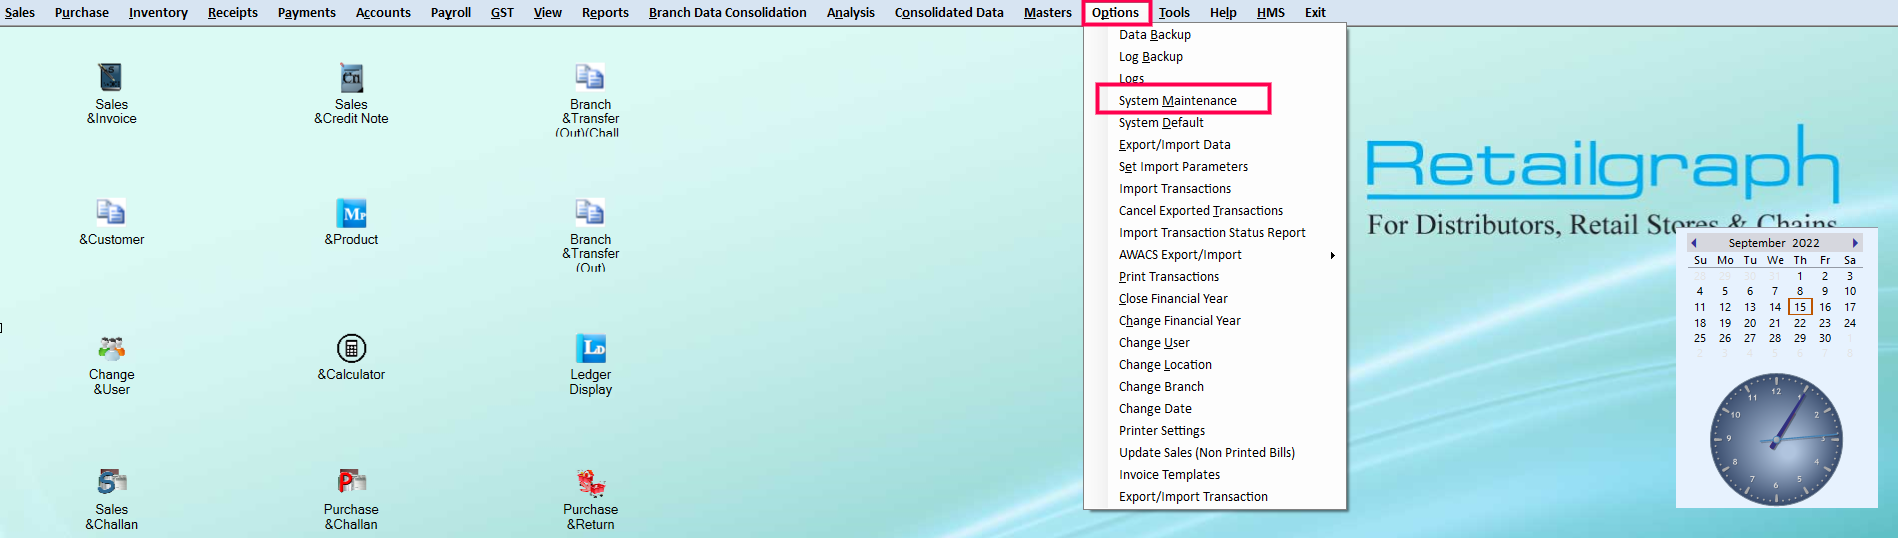Open the Ledger Display icon
This screenshot has height=538, width=1898.
coord(590,348)
